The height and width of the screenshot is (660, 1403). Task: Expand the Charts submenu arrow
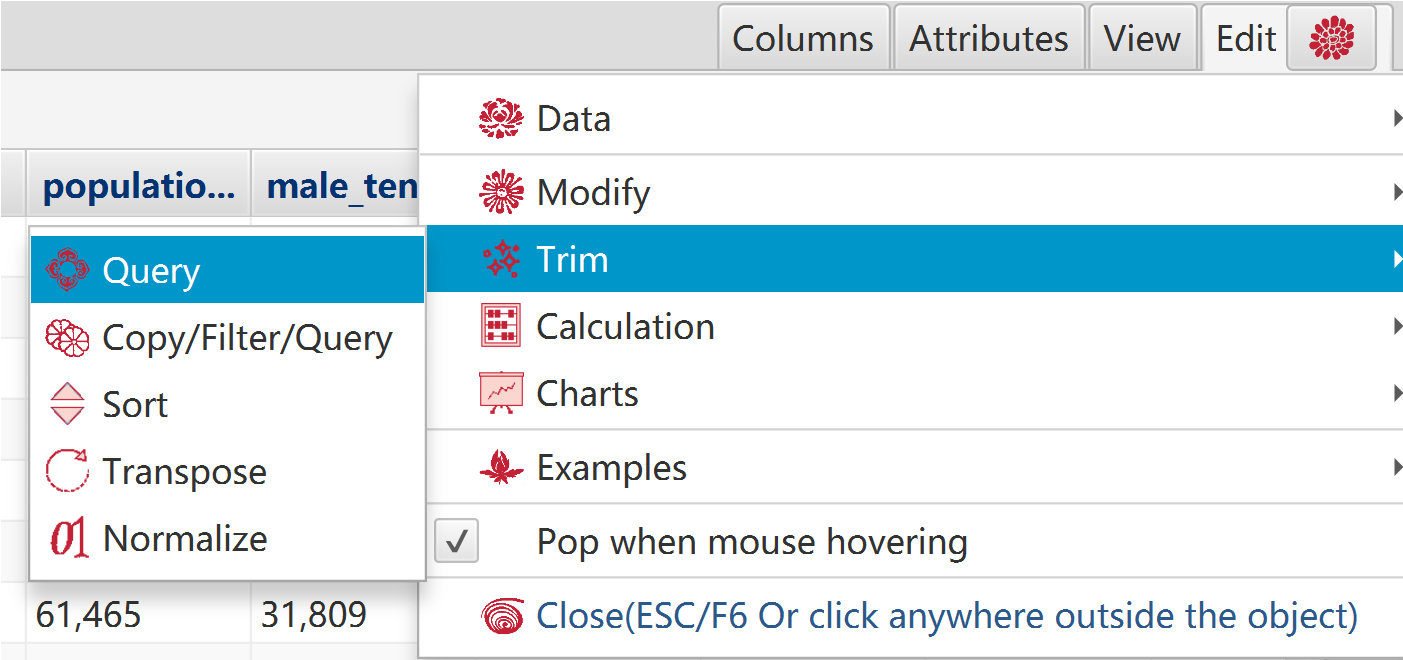(1396, 394)
